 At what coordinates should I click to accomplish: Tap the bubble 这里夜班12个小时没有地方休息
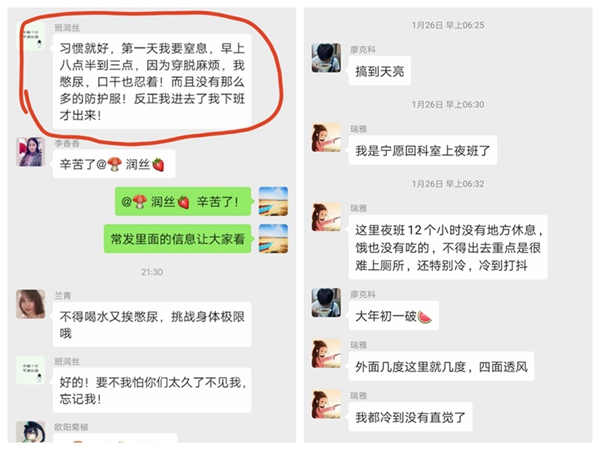coord(448,247)
